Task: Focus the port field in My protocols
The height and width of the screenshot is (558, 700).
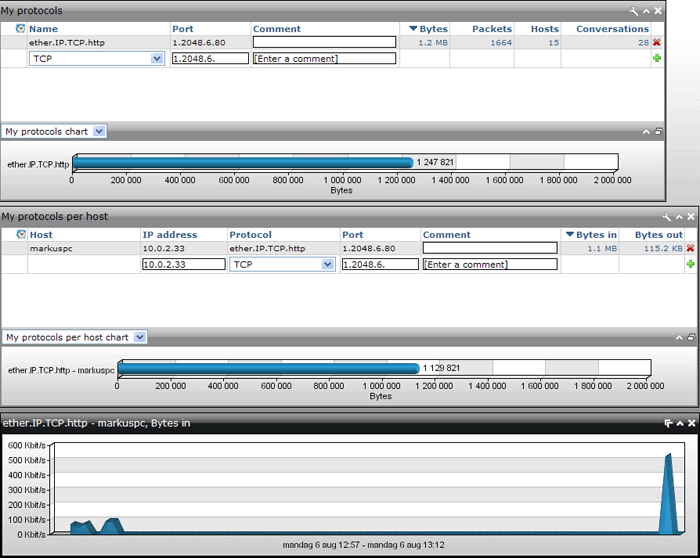Action: point(210,58)
